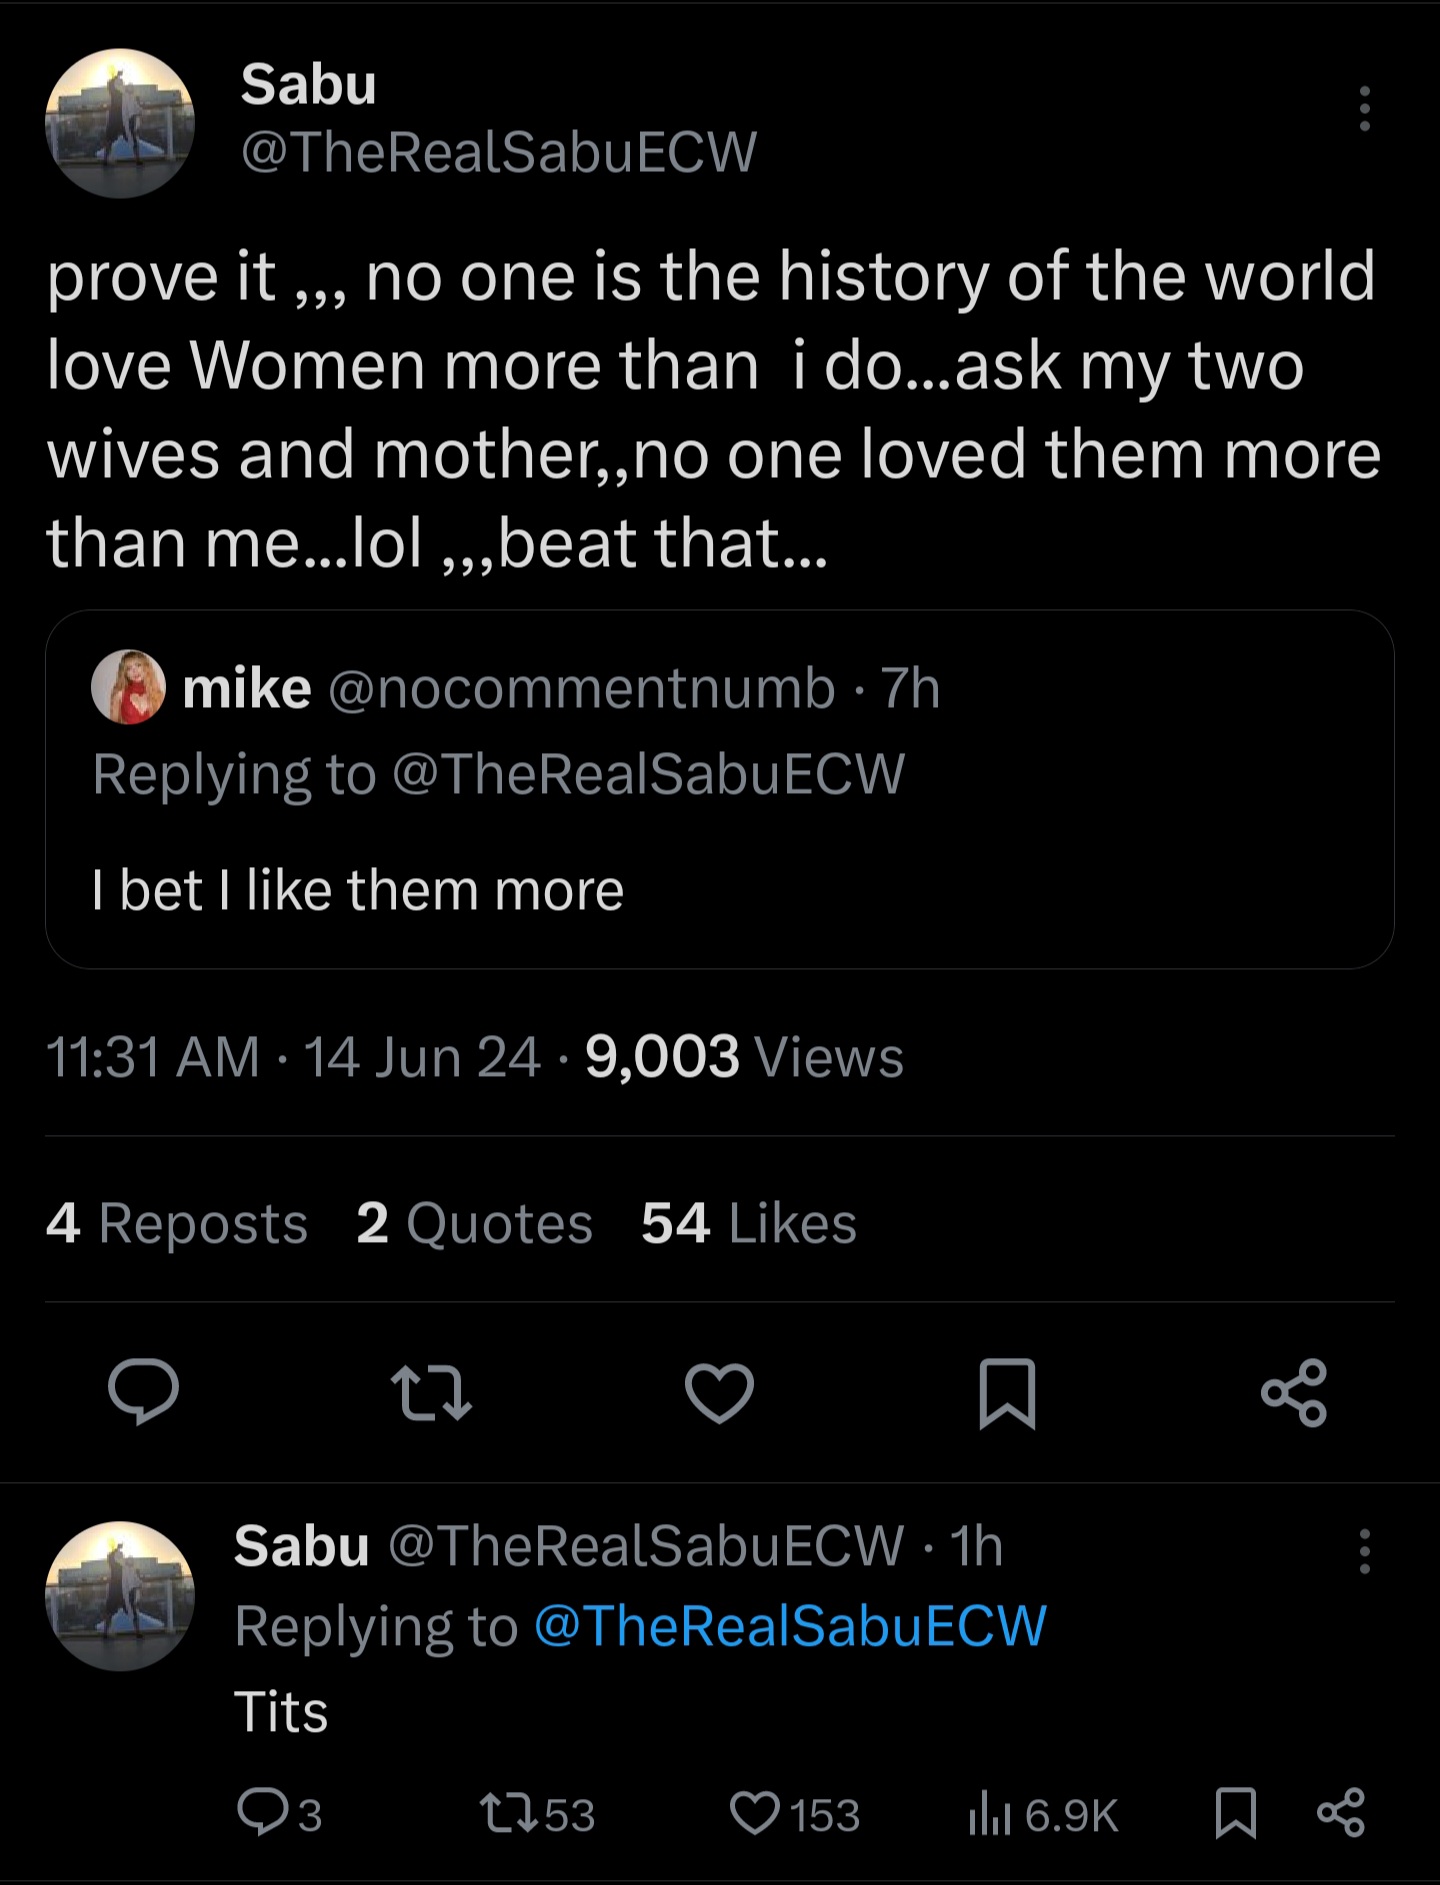
Task: Bookmark the 'Tits' reply
Action: (x=1236, y=1813)
